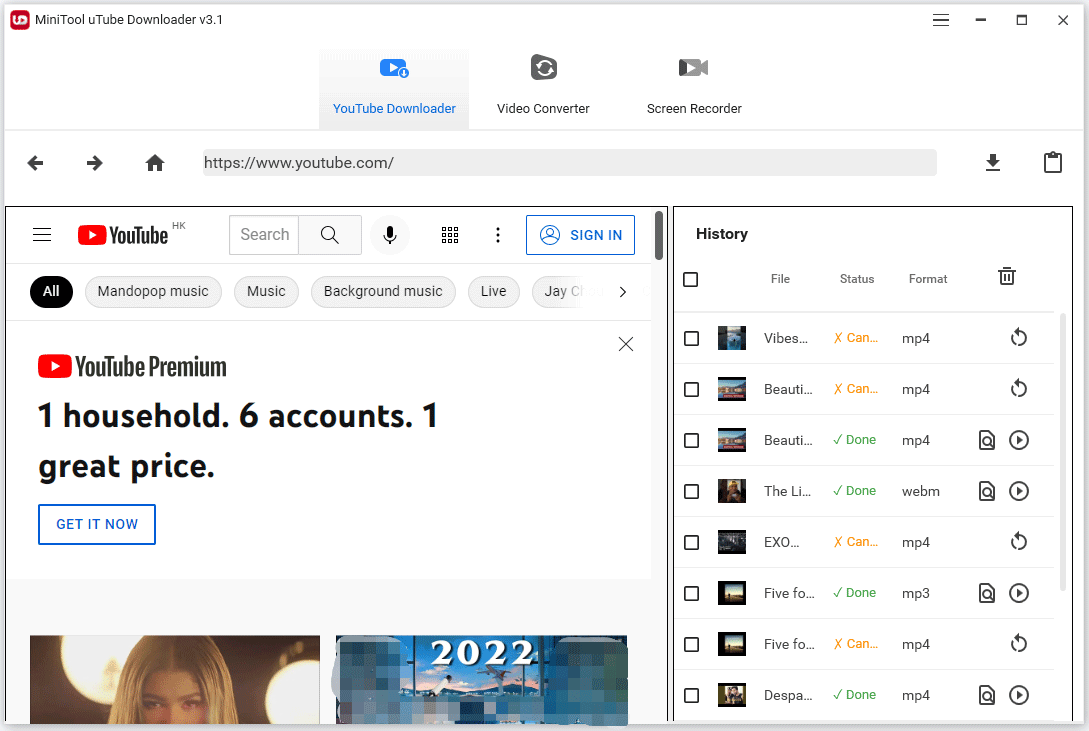Check the first cancelled Beauti row
The image size is (1089, 731).
[x=691, y=389]
